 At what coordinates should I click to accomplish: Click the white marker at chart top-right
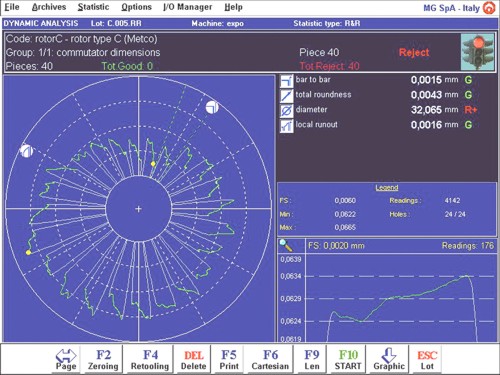point(212,107)
